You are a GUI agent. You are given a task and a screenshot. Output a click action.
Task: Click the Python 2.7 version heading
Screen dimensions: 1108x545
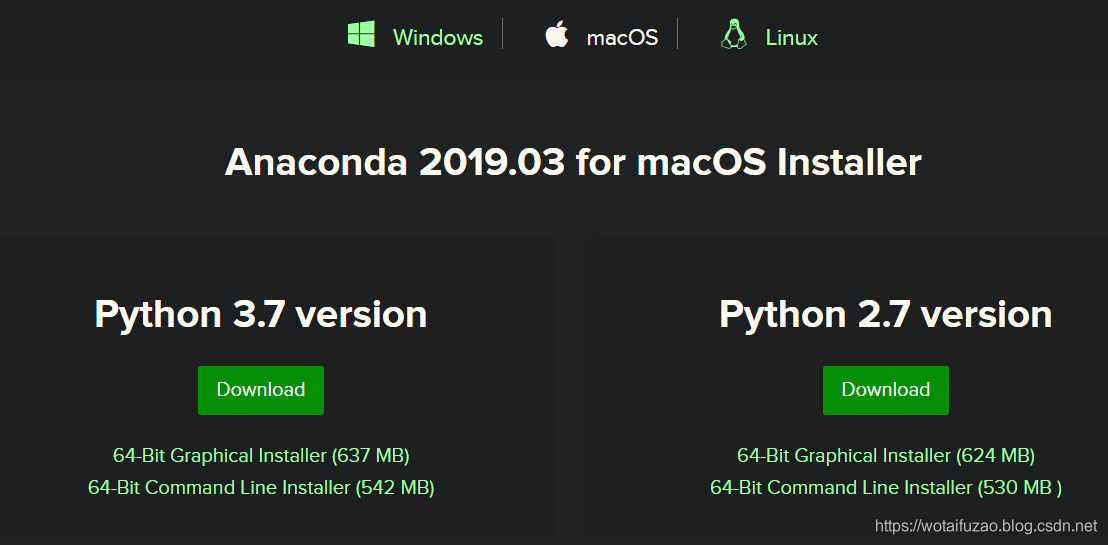point(885,315)
